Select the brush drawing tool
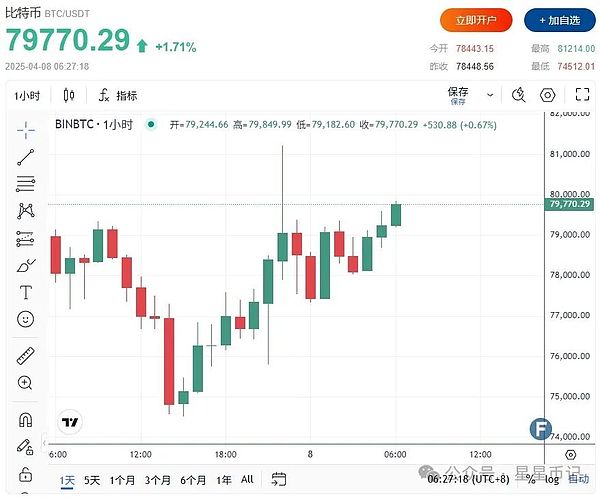Viewport: 600px width, 497px height. click(x=25, y=265)
